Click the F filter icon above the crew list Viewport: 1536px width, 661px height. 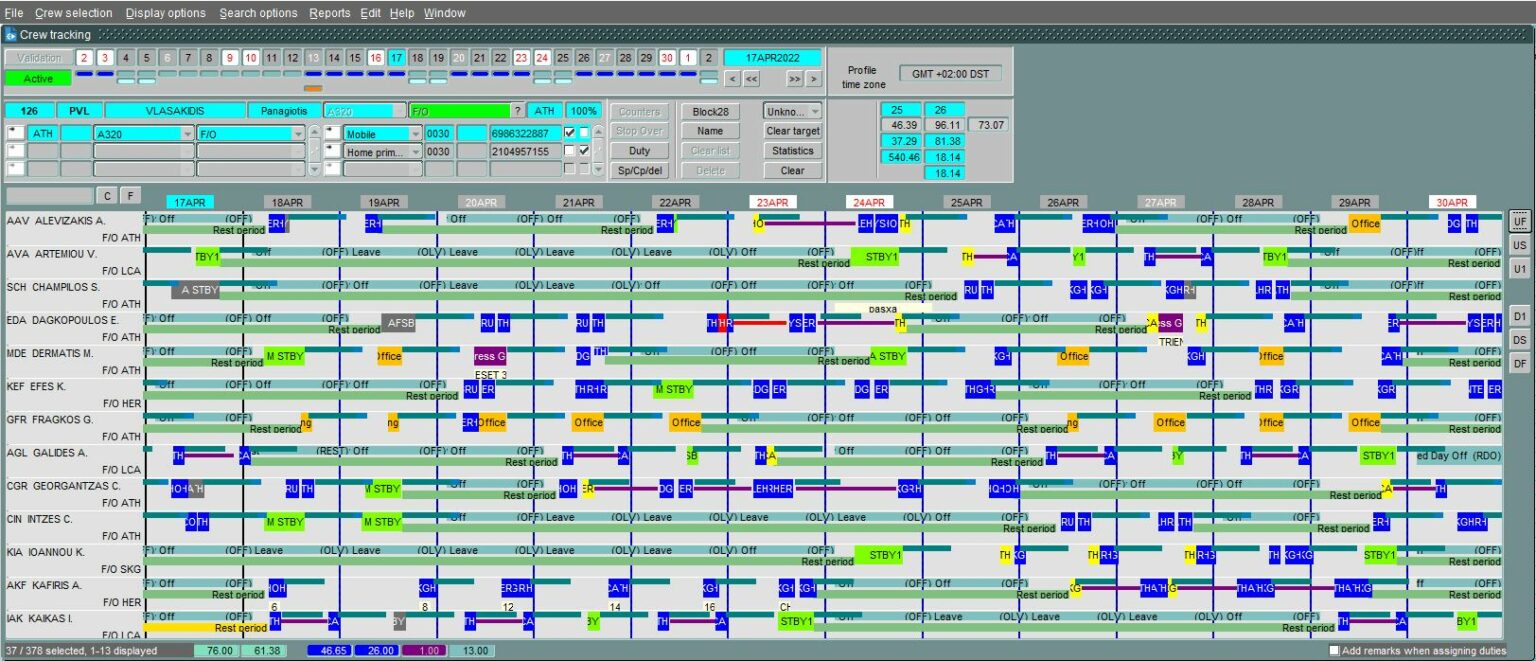click(x=129, y=195)
